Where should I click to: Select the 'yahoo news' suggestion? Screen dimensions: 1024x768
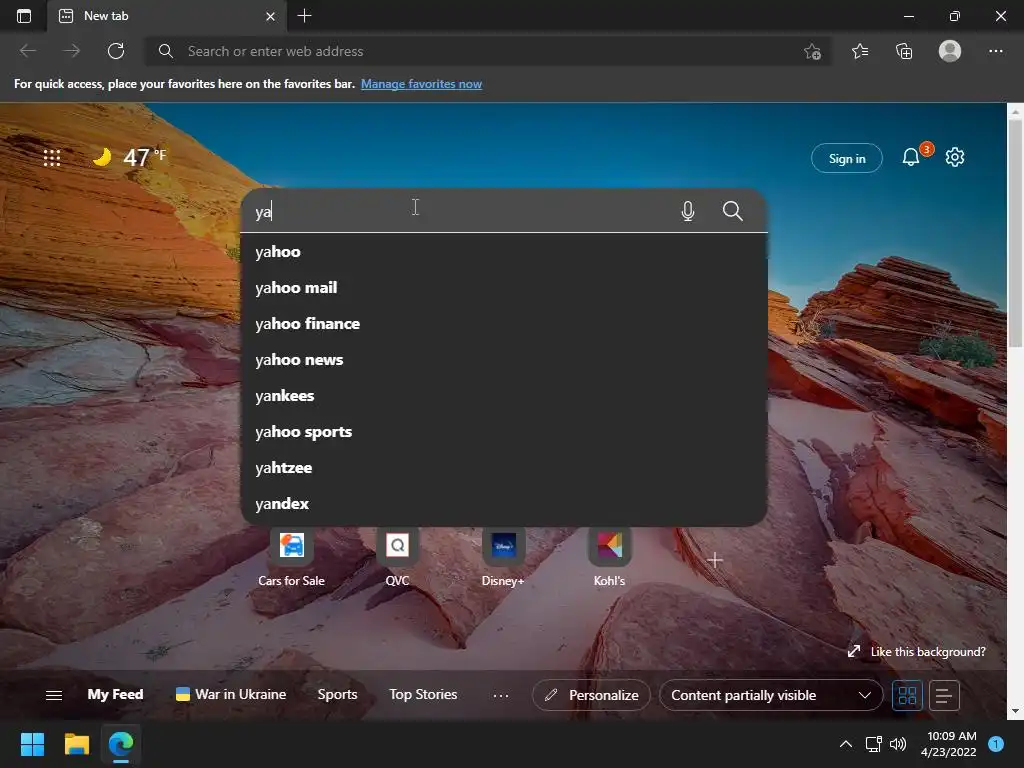pos(504,359)
